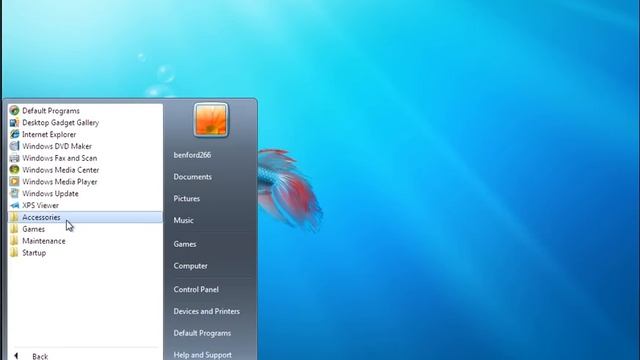Open Pictures from the right pane

click(x=187, y=199)
